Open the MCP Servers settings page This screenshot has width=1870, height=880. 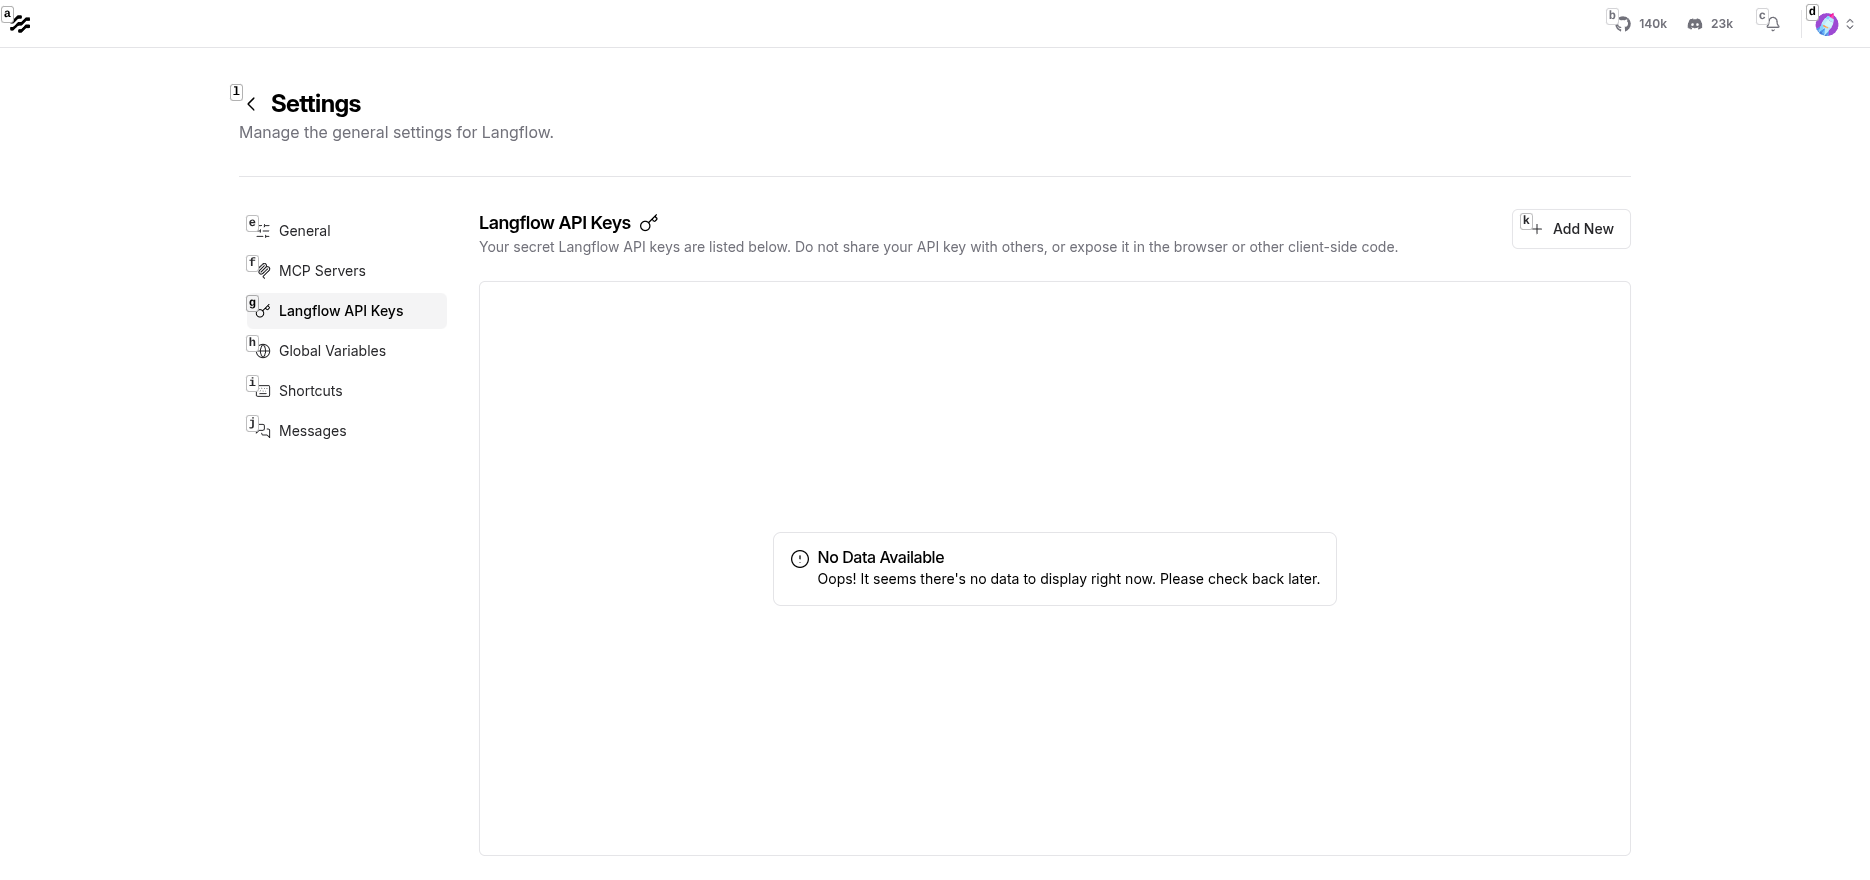tap(322, 270)
